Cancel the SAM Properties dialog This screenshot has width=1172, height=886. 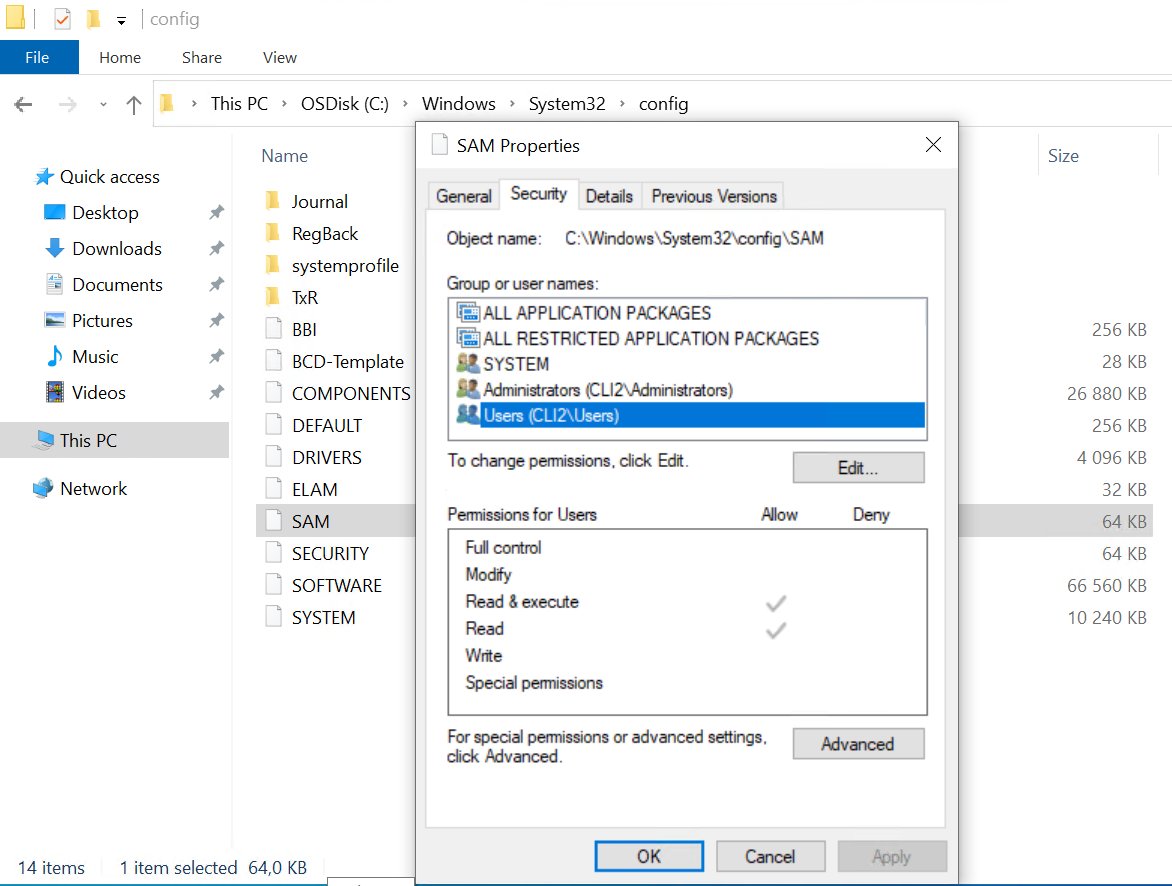click(771, 856)
